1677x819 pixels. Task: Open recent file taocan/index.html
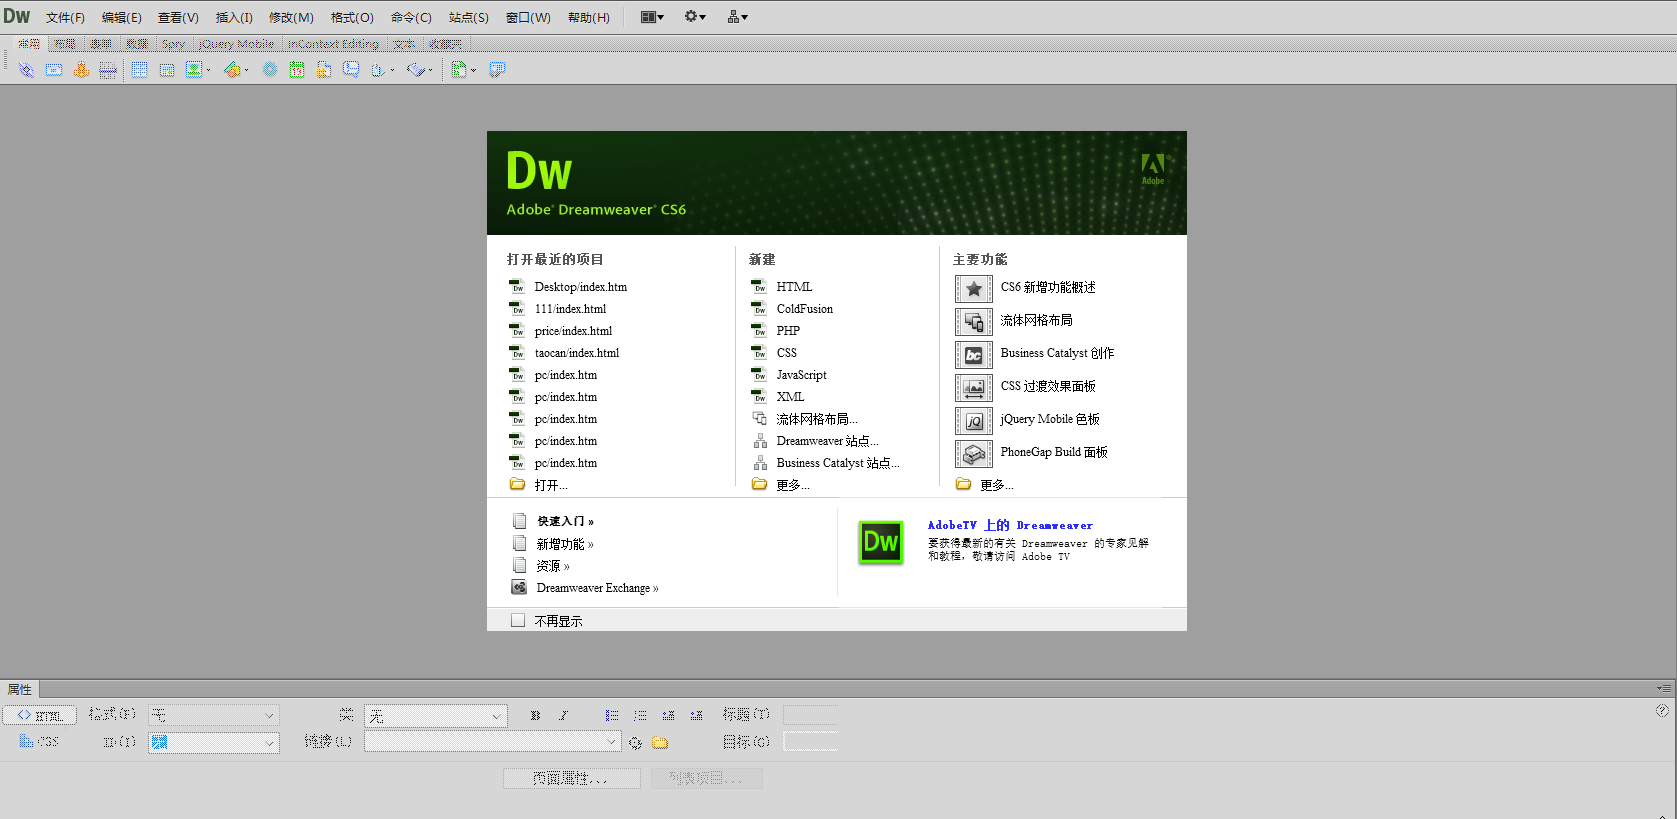coord(577,353)
